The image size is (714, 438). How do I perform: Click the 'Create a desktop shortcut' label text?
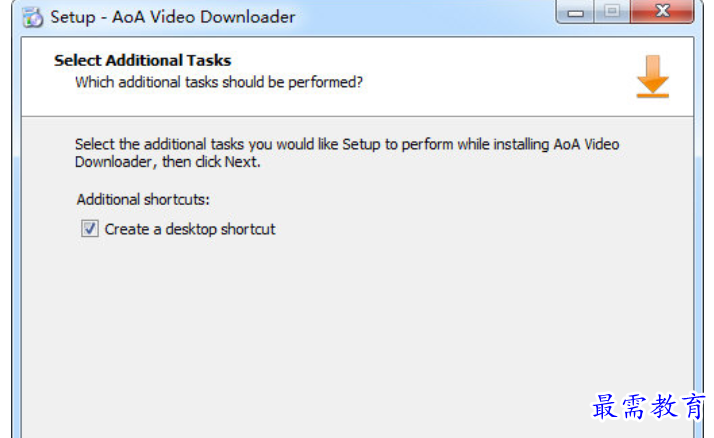point(190,229)
